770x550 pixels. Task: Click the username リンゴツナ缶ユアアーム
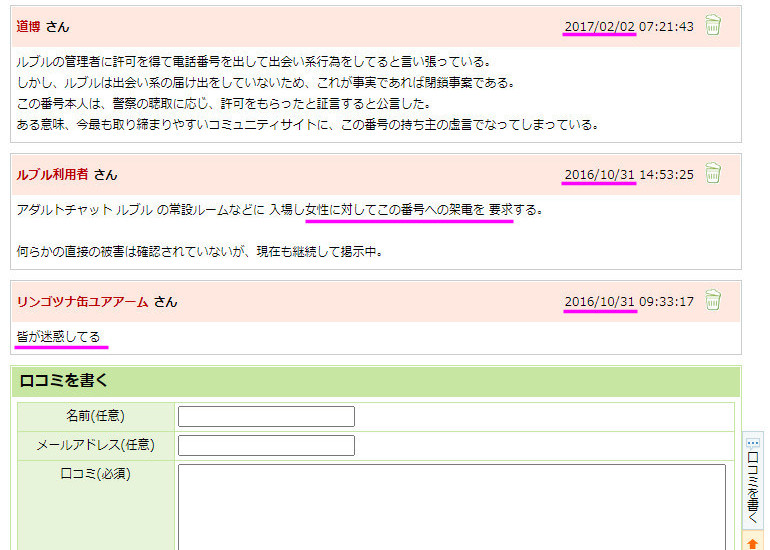[x=82, y=302]
